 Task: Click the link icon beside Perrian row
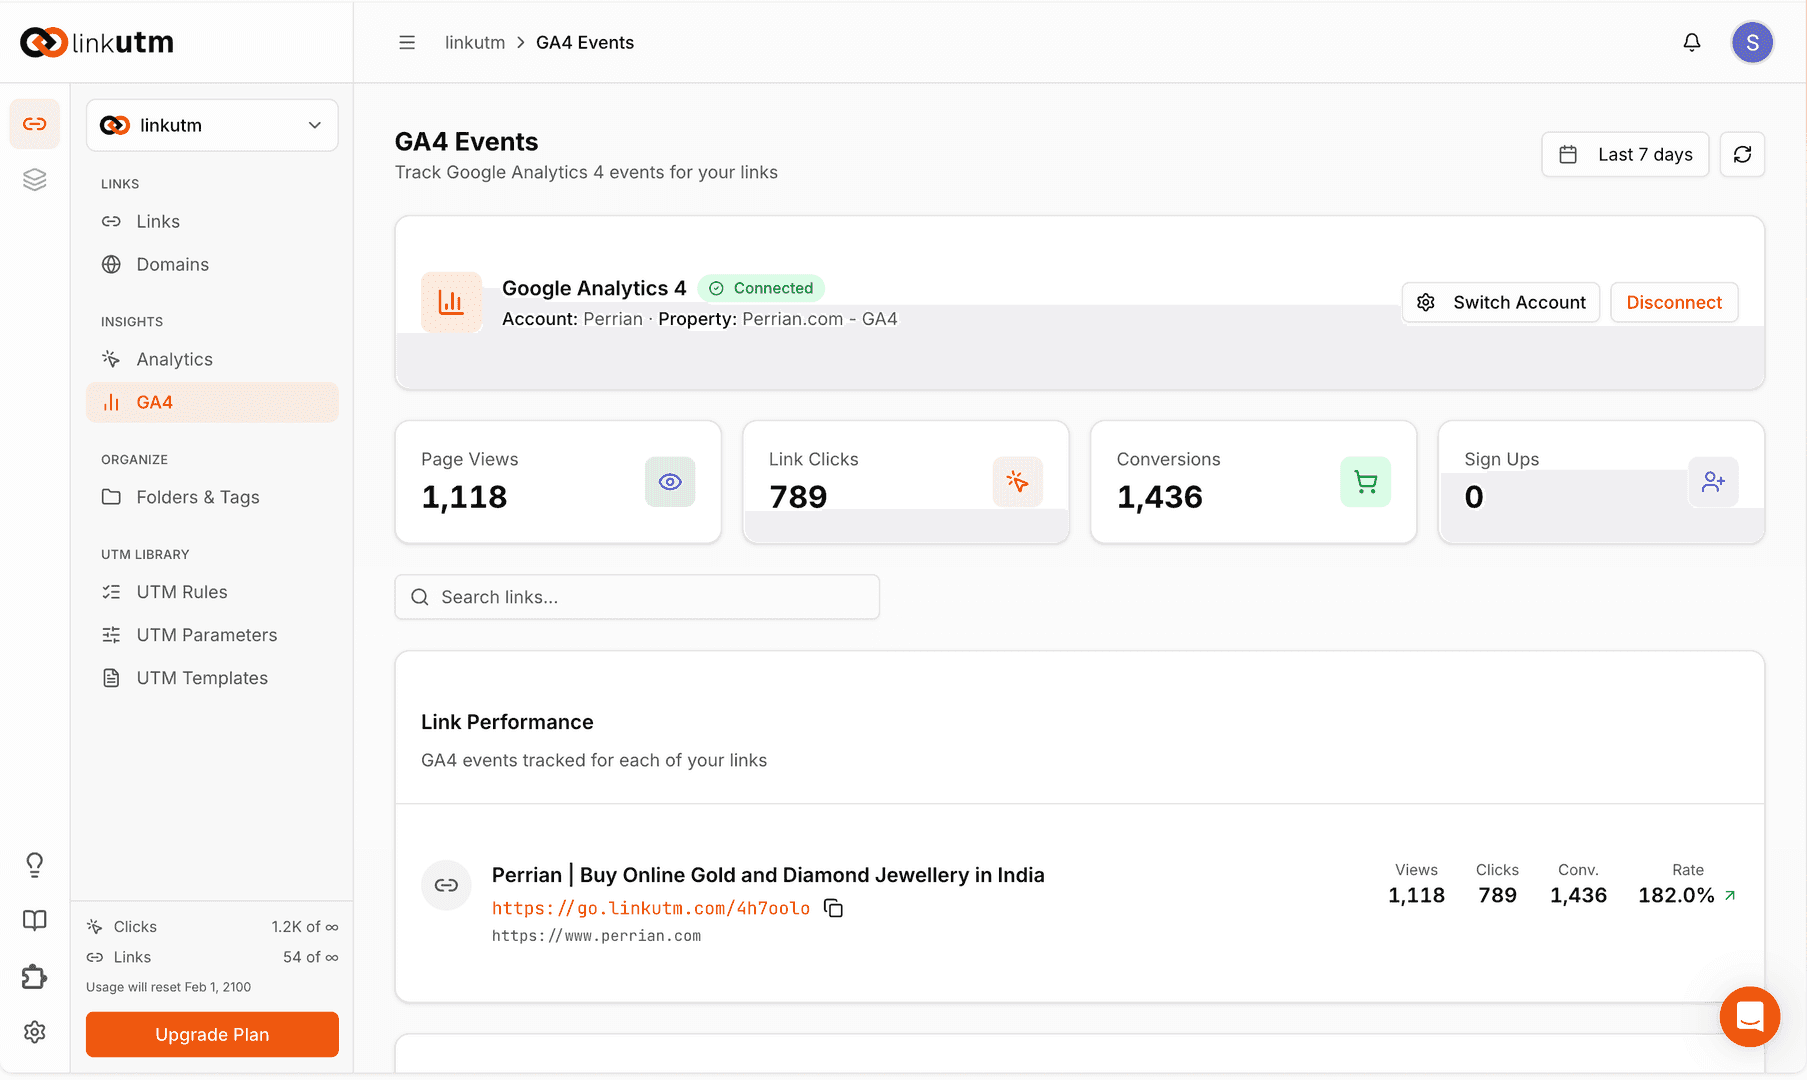(446, 885)
